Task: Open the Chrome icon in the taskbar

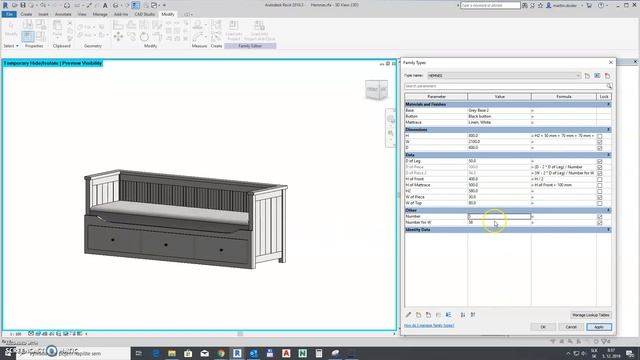Action: point(221,353)
